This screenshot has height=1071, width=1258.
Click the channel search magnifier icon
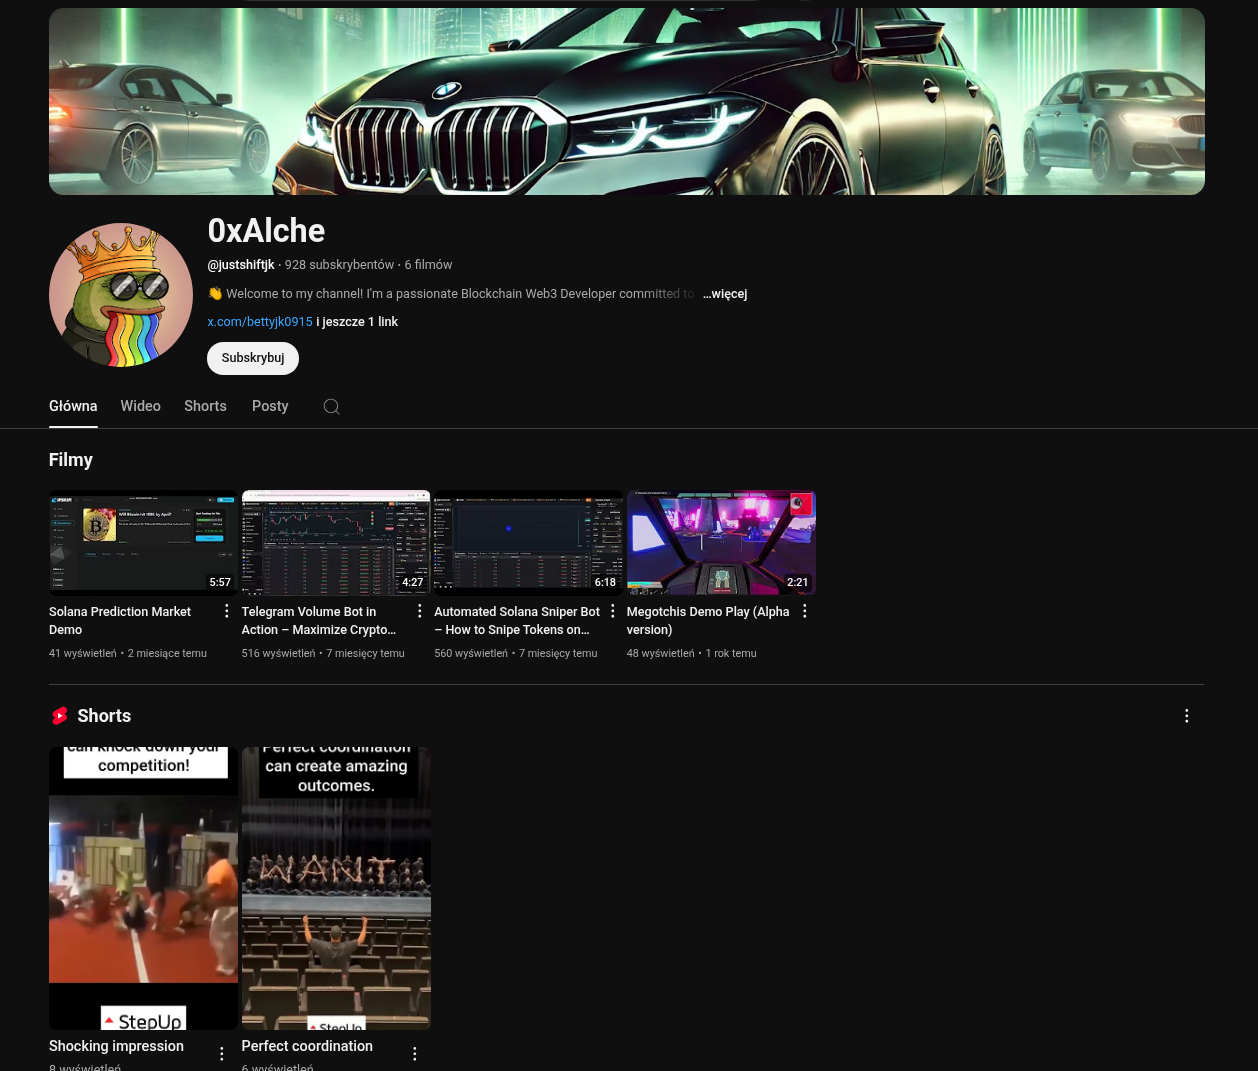click(x=332, y=407)
